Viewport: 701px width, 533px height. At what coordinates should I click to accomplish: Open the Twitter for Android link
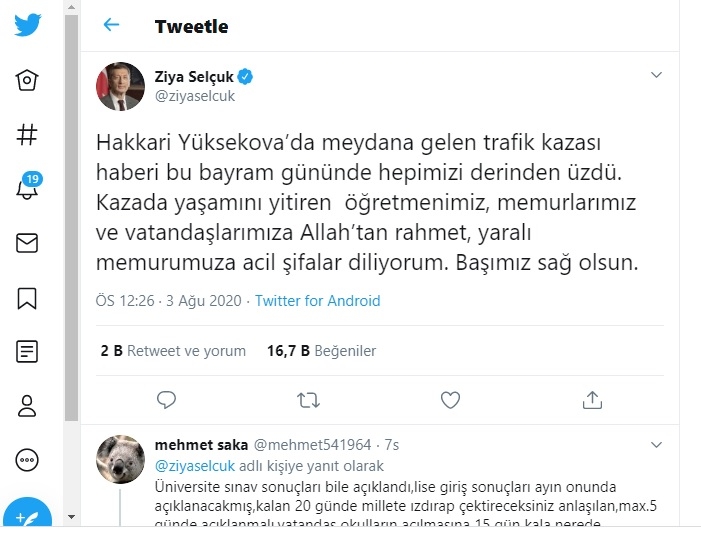tap(317, 300)
